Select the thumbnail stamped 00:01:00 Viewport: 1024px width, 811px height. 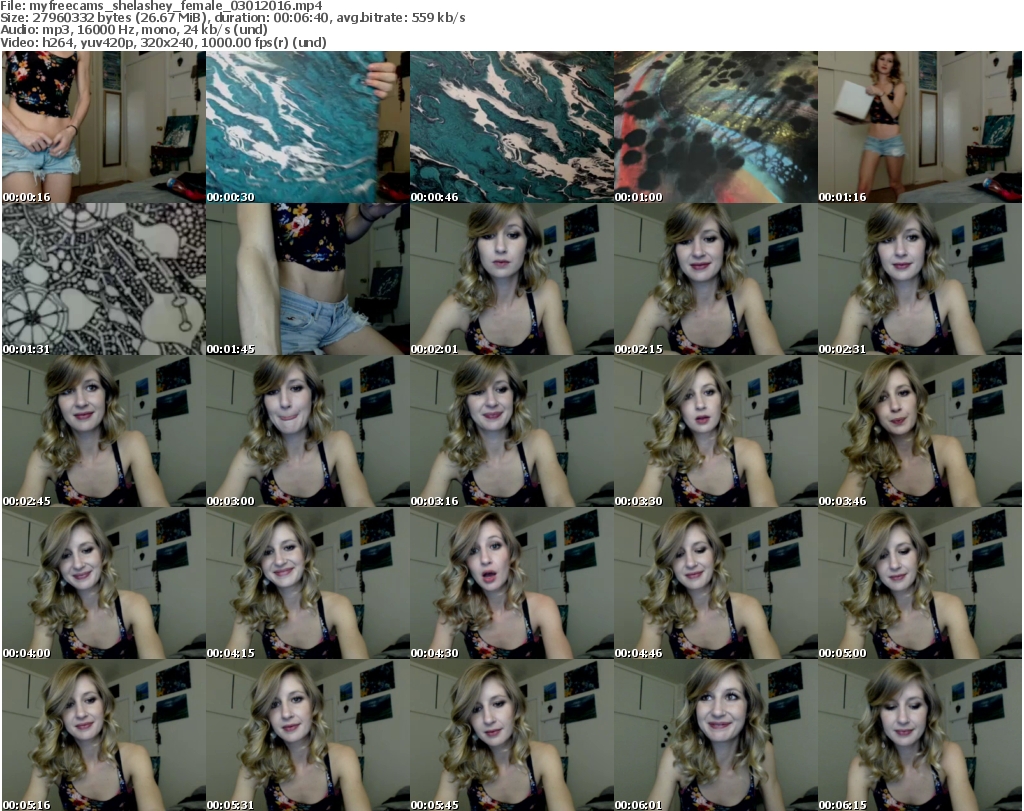click(716, 127)
